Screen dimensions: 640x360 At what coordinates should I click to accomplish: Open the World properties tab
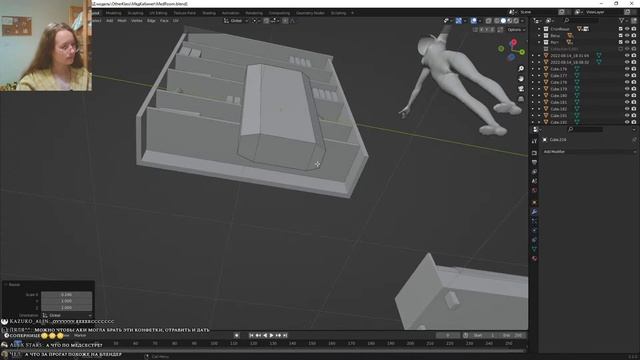(x=534, y=190)
